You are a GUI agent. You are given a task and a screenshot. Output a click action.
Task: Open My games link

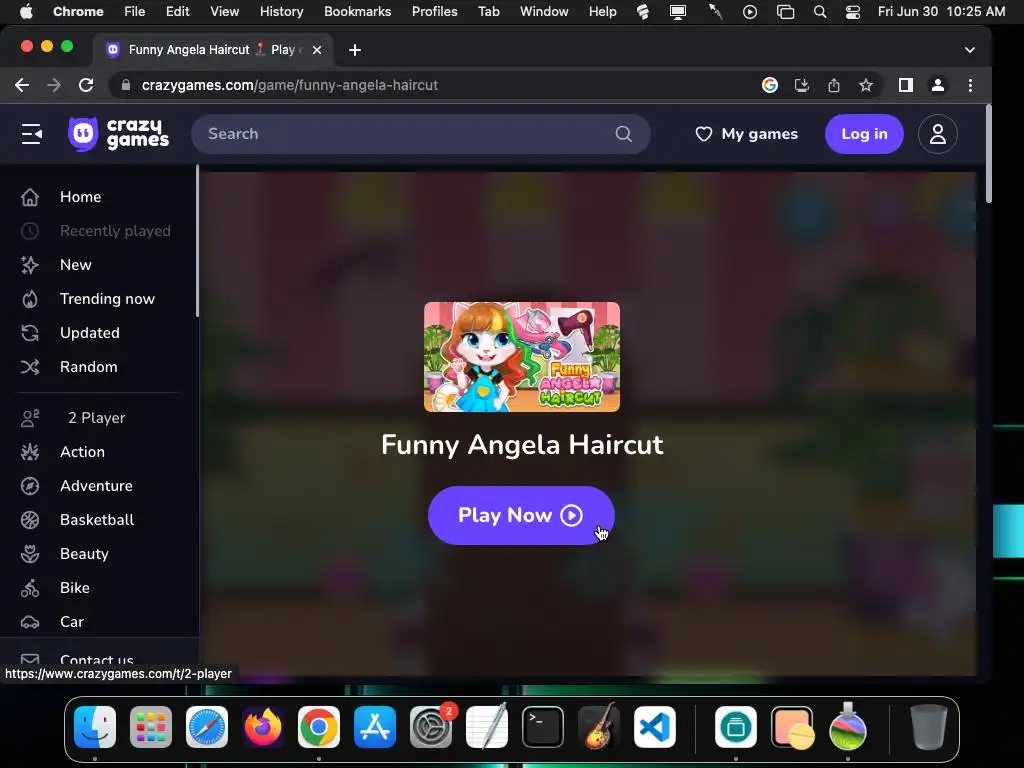click(x=746, y=134)
